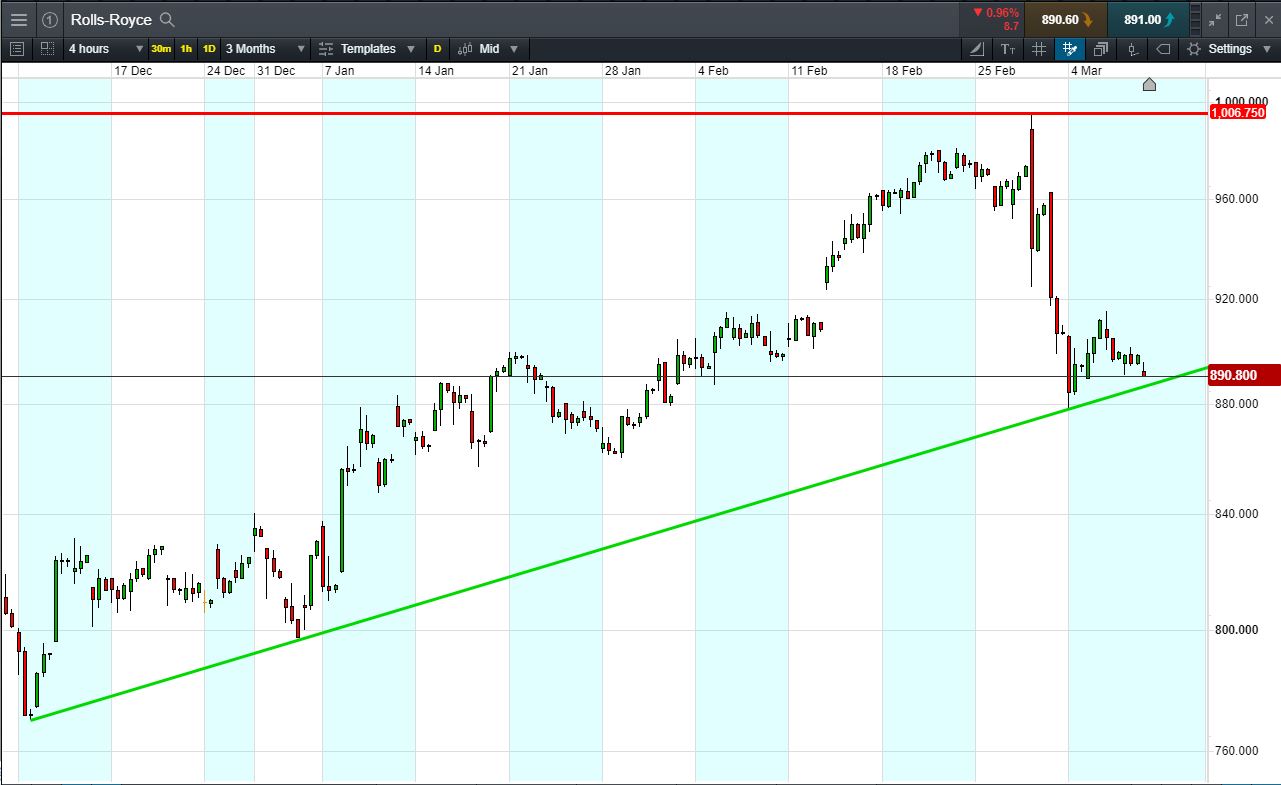Toggle the chart gridlines icon
1281x785 pixels.
pyautogui.click(x=1038, y=48)
